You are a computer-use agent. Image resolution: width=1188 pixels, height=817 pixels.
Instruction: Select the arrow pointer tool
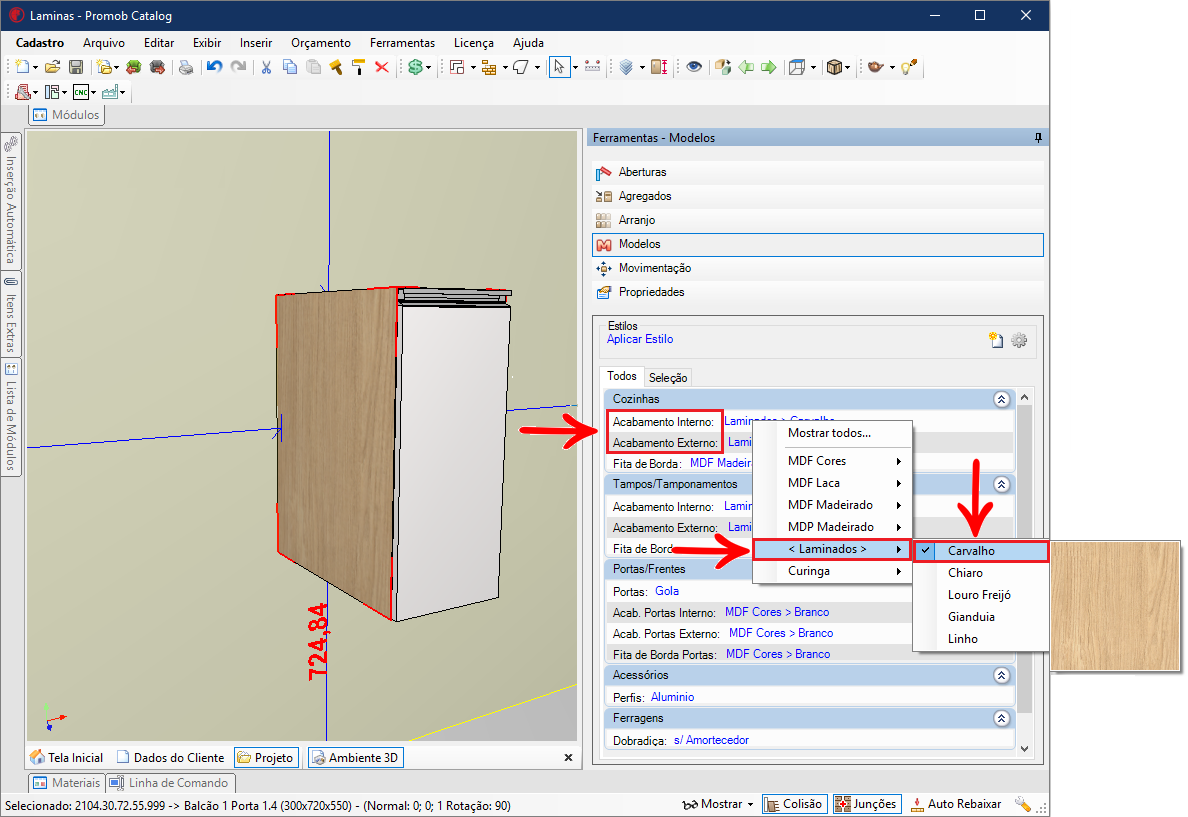(559, 67)
